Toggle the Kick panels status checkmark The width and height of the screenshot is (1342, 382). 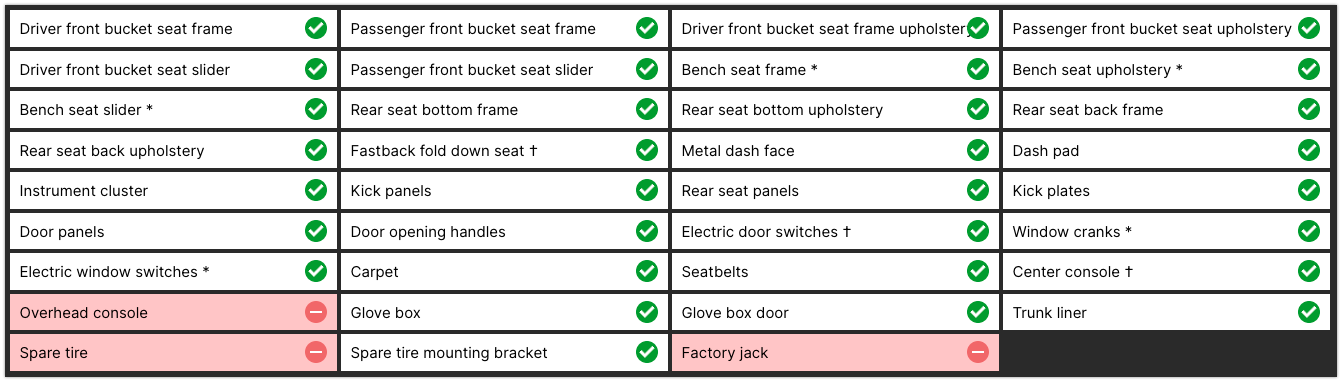point(647,191)
